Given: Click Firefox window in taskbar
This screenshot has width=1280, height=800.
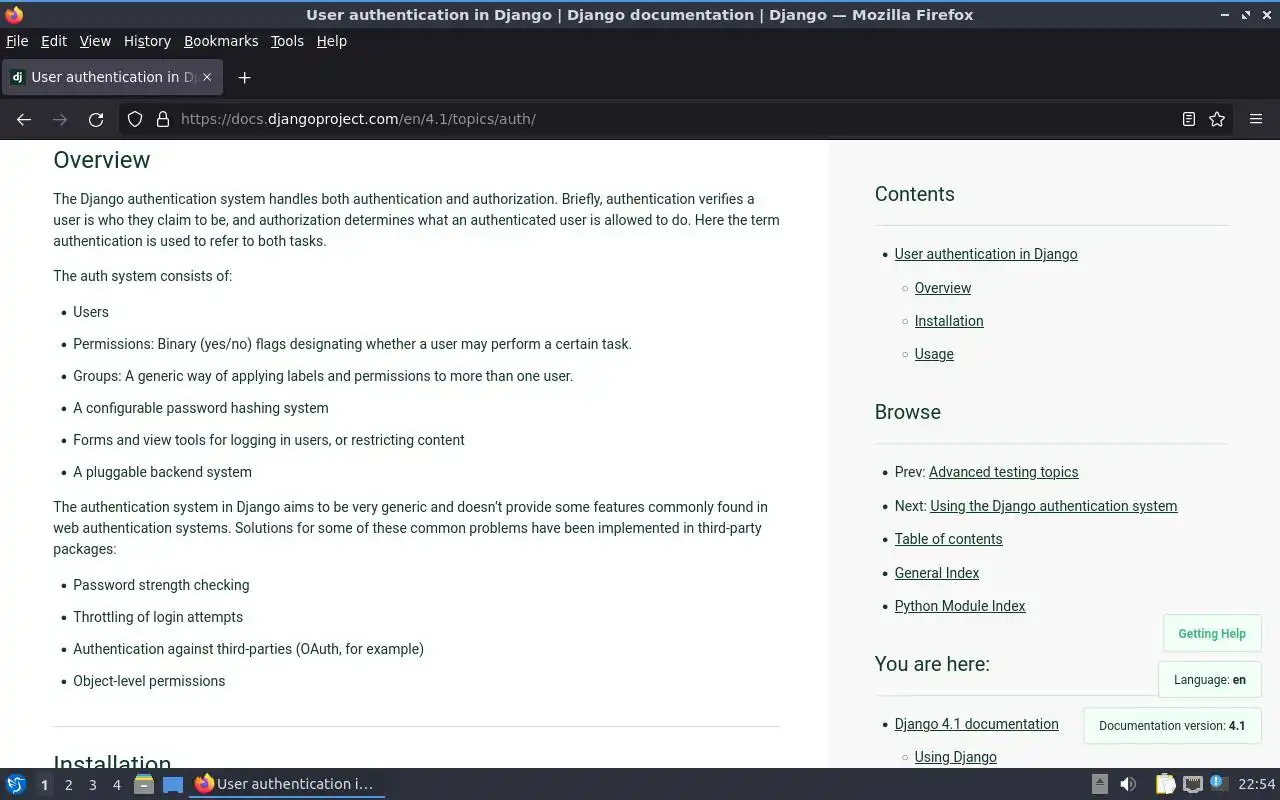Looking at the screenshot, I should click(287, 784).
